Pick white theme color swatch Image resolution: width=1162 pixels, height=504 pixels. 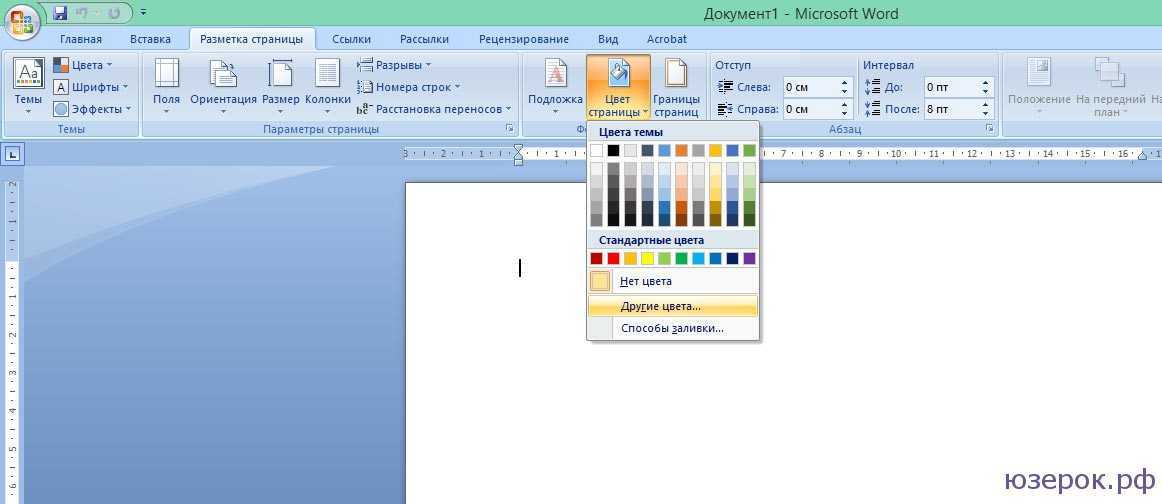pyautogui.click(x=597, y=150)
